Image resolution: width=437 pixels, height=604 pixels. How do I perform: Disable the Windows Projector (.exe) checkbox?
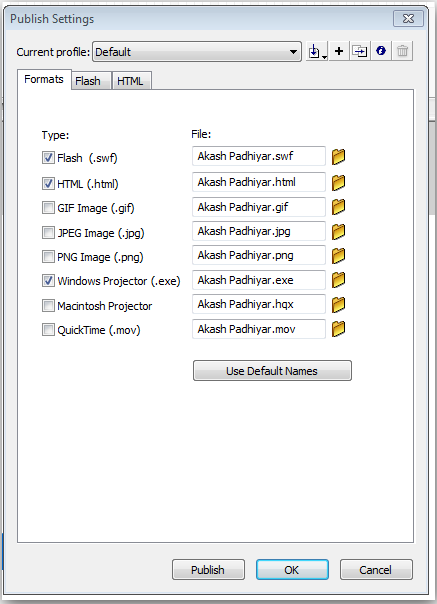(x=48, y=281)
